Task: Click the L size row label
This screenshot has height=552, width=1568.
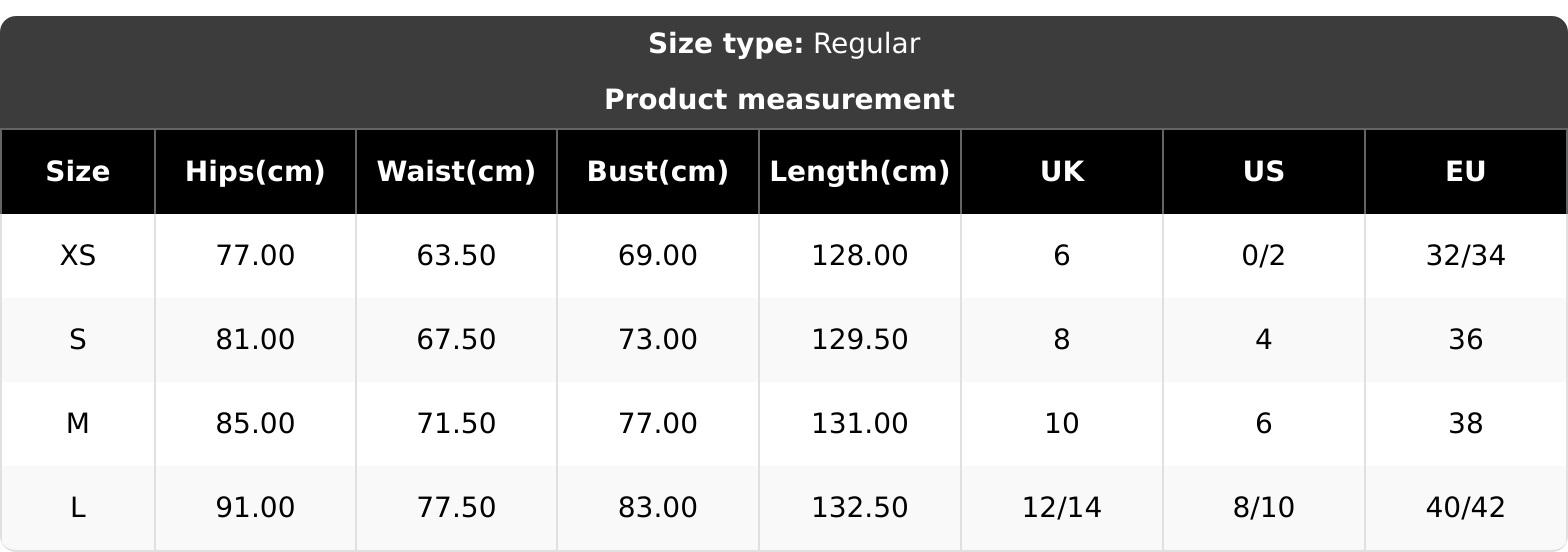Action: pos(78,508)
